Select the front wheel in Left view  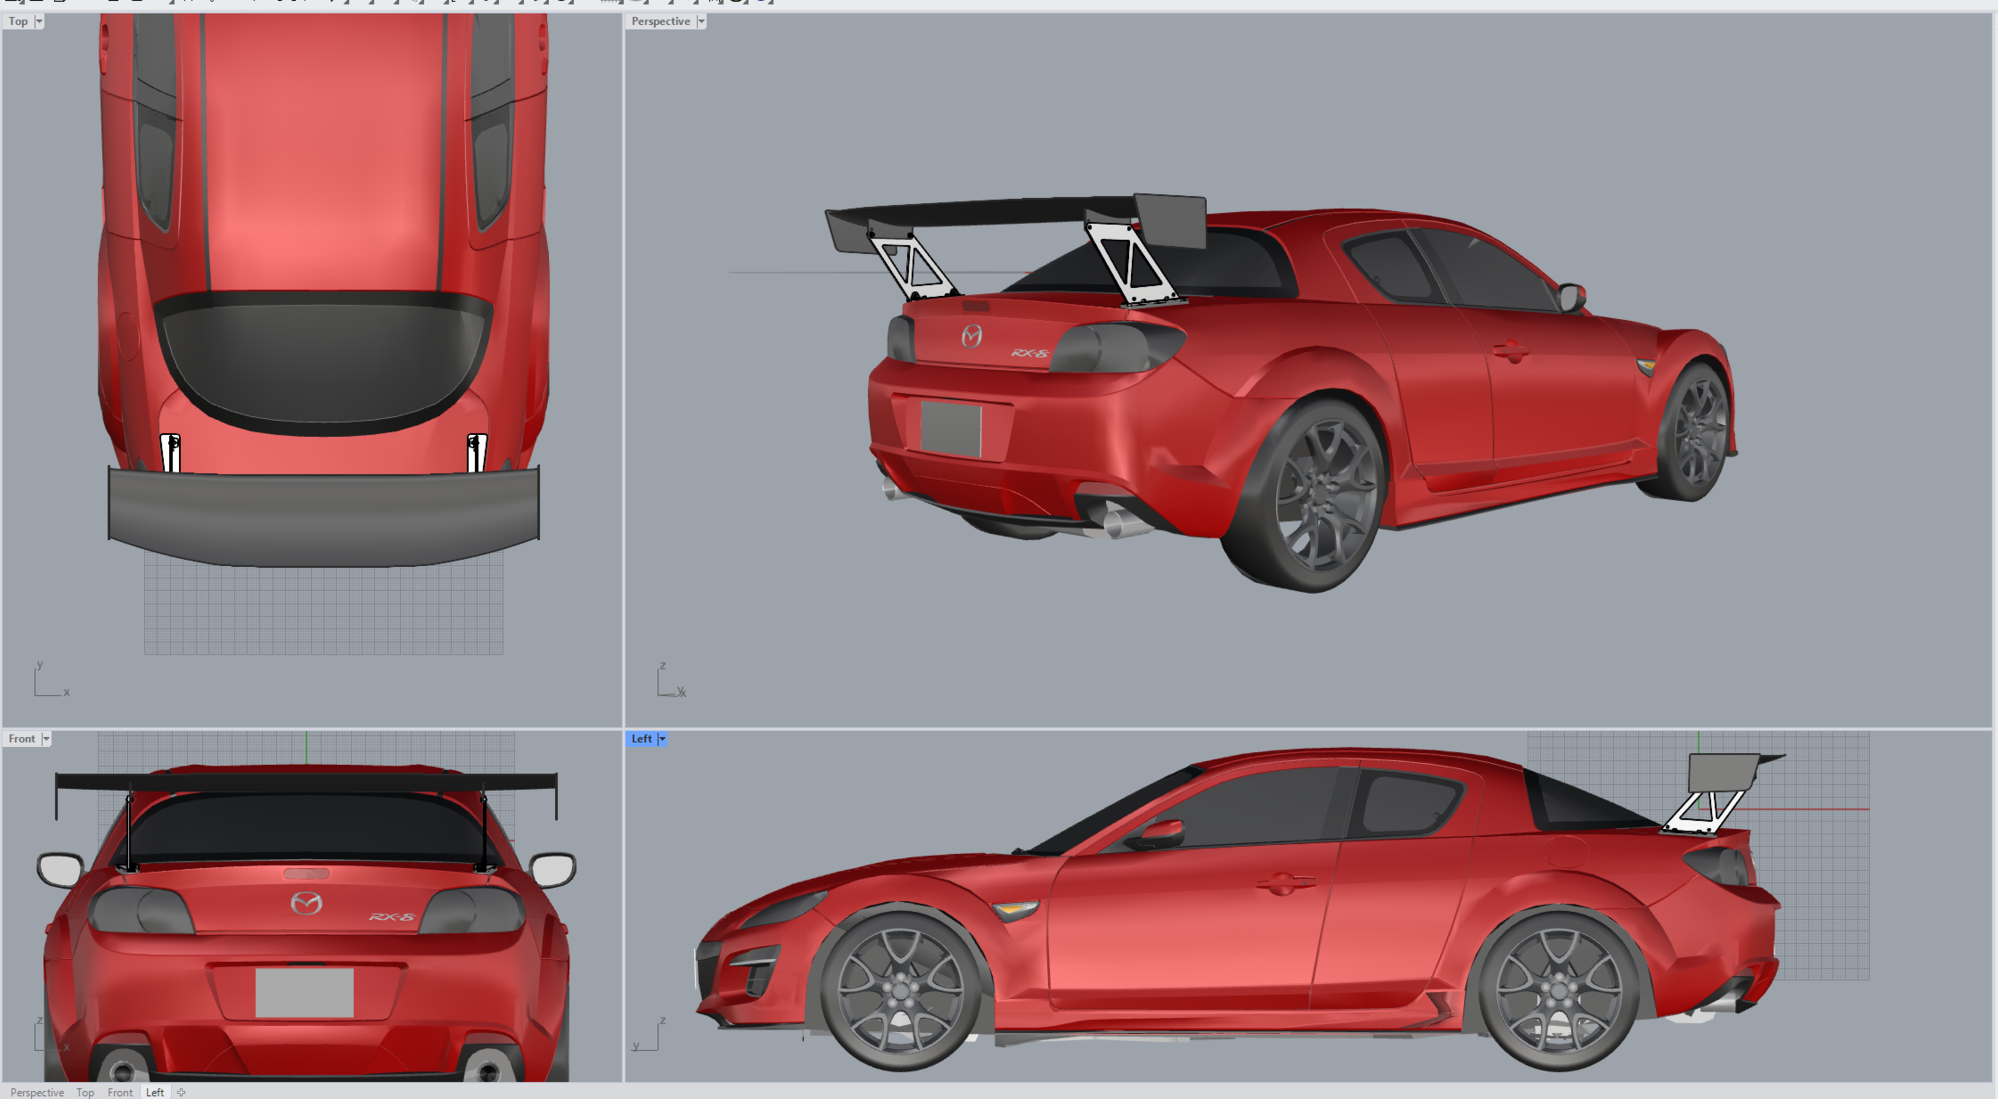(x=900, y=991)
